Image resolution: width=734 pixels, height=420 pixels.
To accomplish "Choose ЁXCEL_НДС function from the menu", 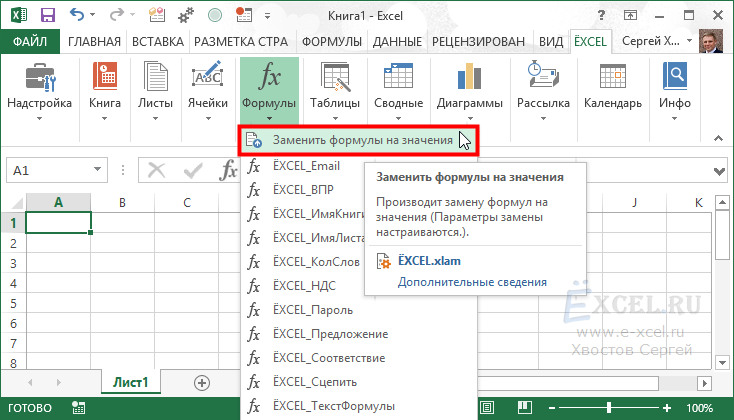I will point(304,286).
